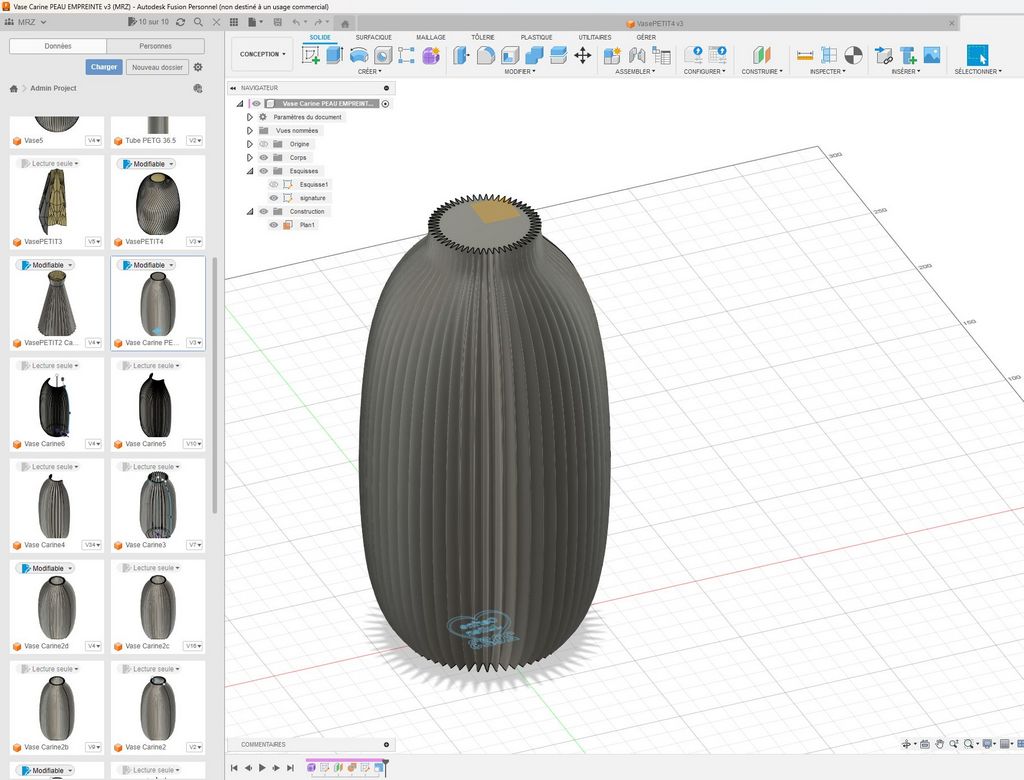Viewport: 1024px width, 780px height.
Task: Close the data panel with X icon
Action: click(216, 22)
